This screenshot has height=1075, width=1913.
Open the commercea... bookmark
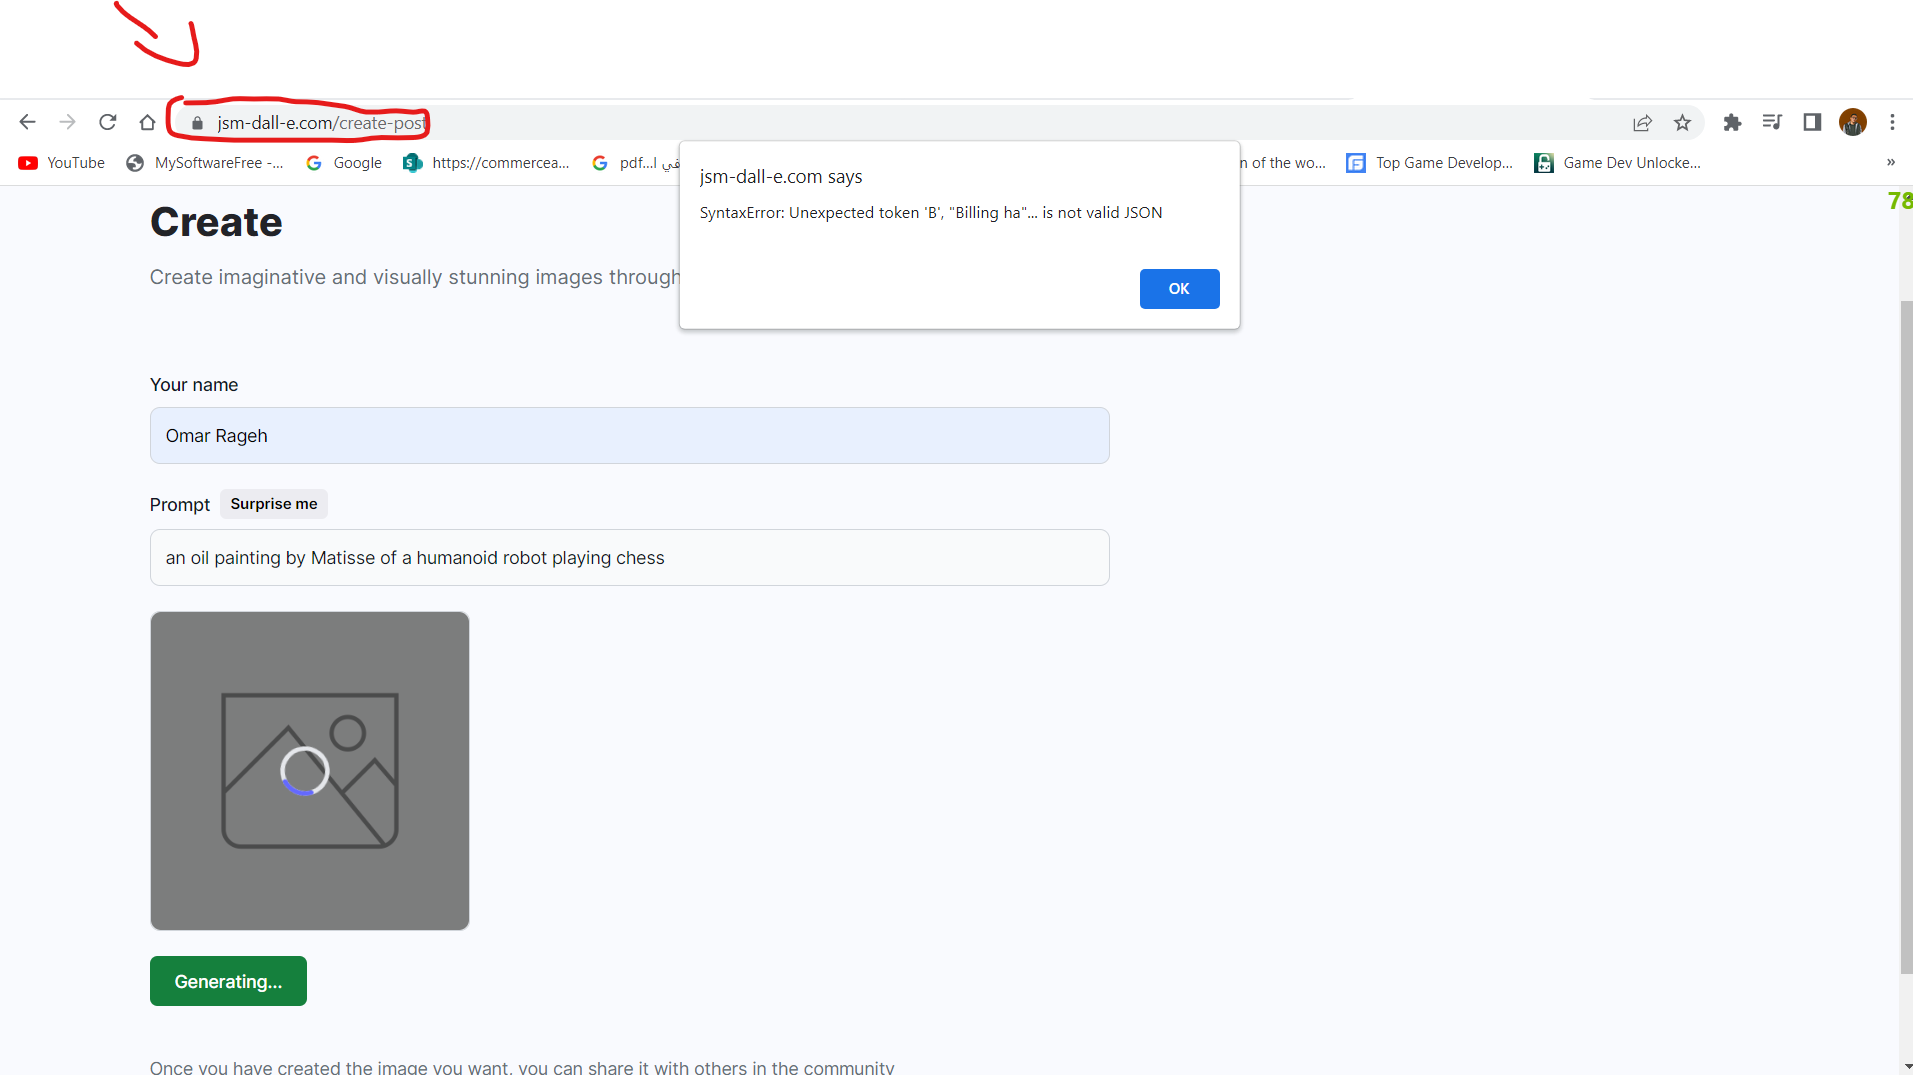[x=486, y=163]
